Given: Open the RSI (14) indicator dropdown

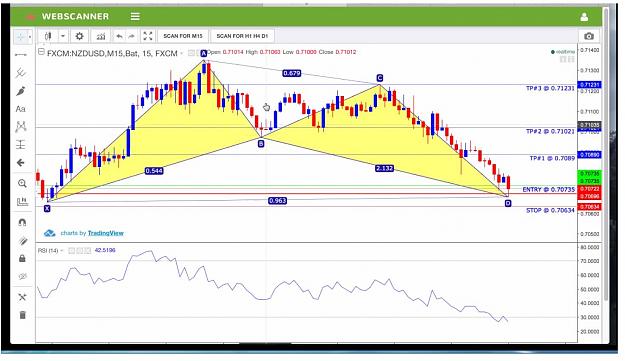Looking at the screenshot, I should tap(62, 251).
